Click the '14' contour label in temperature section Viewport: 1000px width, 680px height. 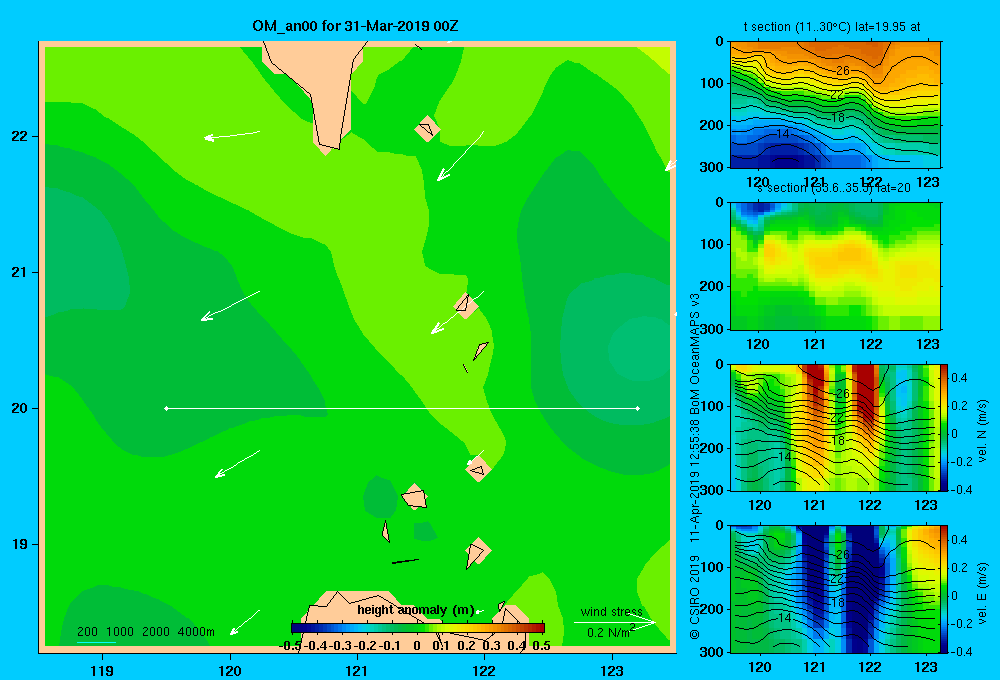click(x=783, y=134)
